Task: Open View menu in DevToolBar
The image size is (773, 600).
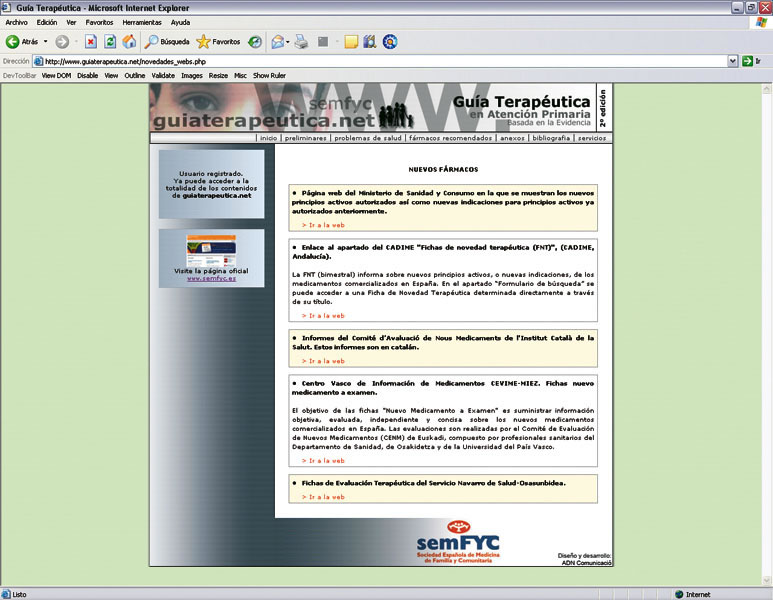Action: (111, 75)
